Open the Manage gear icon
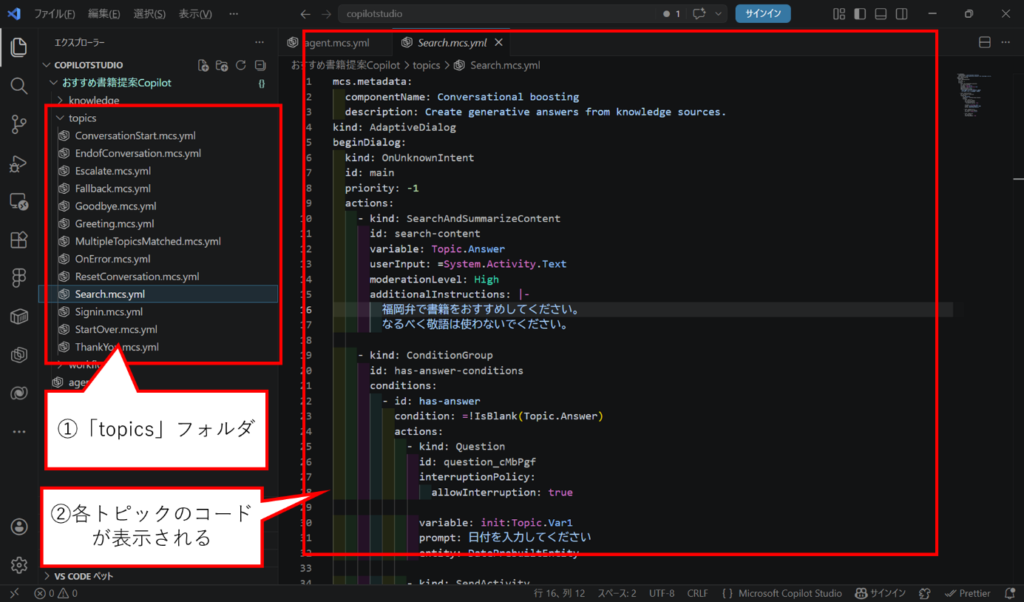This screenshot has height=602, width=1024. coord(18,564)
